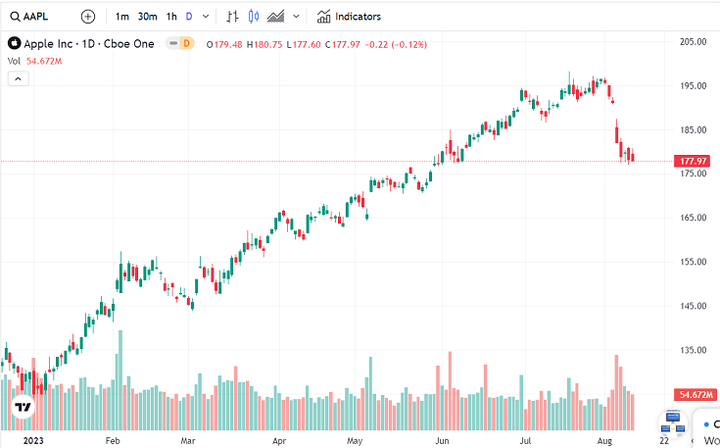Image resolution: width=720 pixels, height=448 pixels.
Task: Click the TradingView logo watermark button
Action: coord(23,407)
